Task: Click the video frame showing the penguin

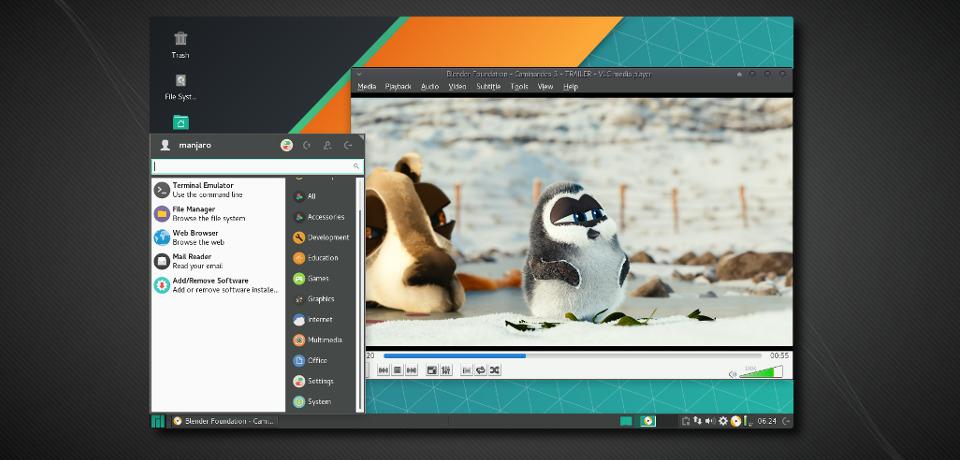Action: point(572,222)
